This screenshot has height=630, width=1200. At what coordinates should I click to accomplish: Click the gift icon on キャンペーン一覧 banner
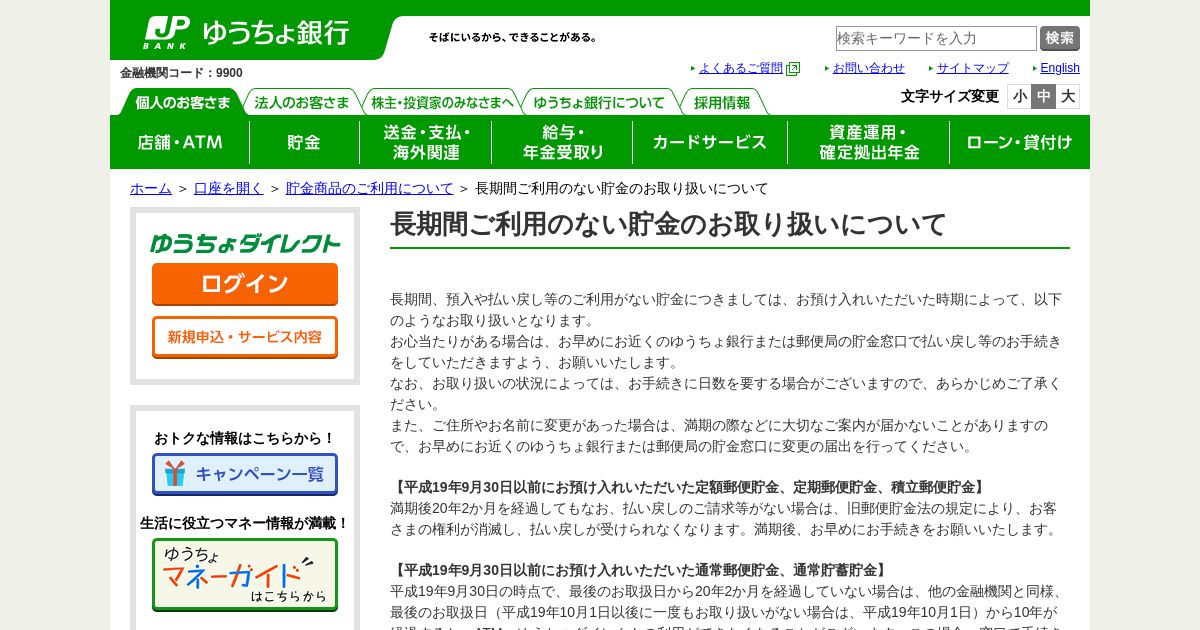(x=176, y=473)
